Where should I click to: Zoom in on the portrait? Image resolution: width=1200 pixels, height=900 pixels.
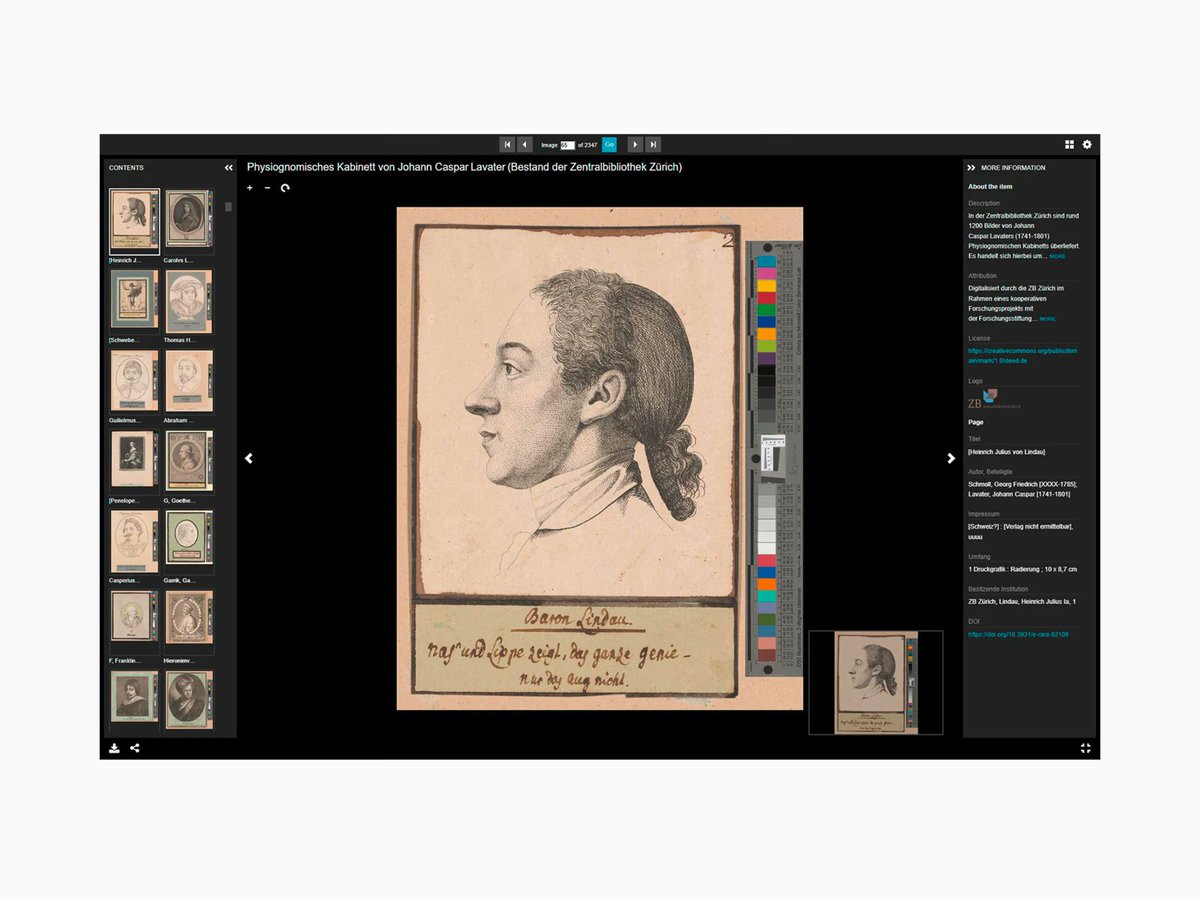pyautogui.click(x=250, y=188)
